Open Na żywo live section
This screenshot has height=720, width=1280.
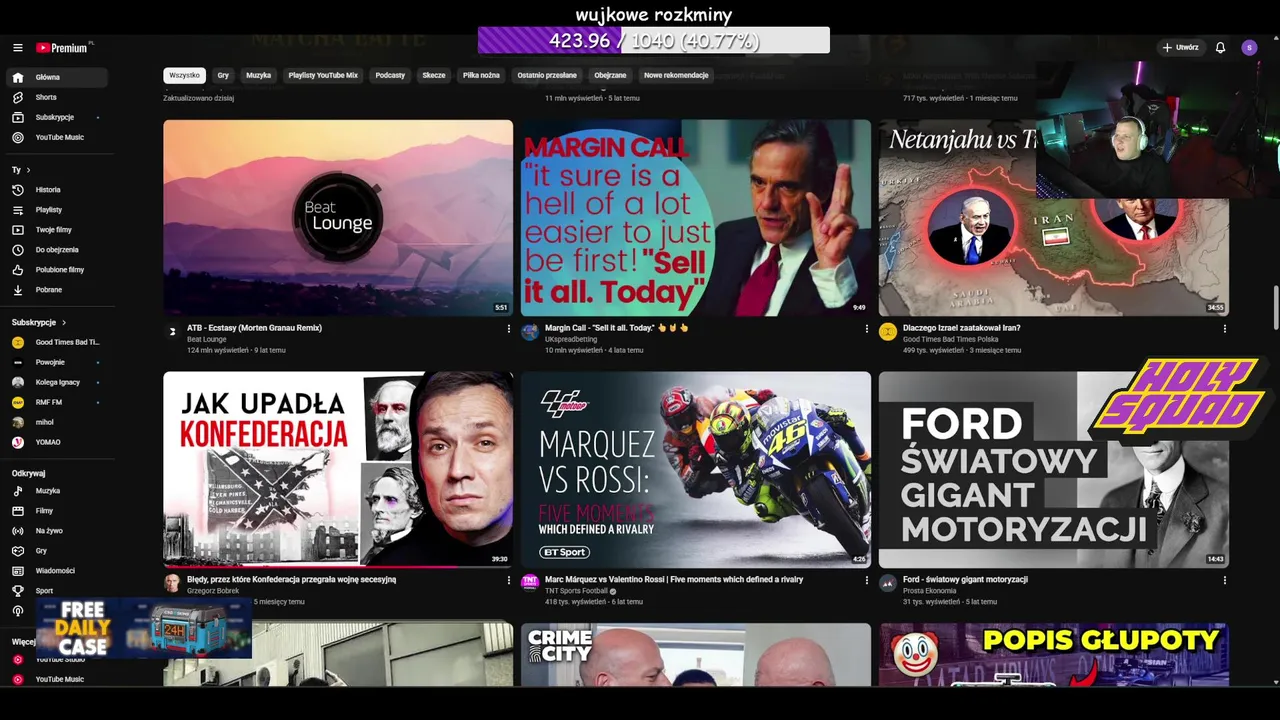point(56,531)
